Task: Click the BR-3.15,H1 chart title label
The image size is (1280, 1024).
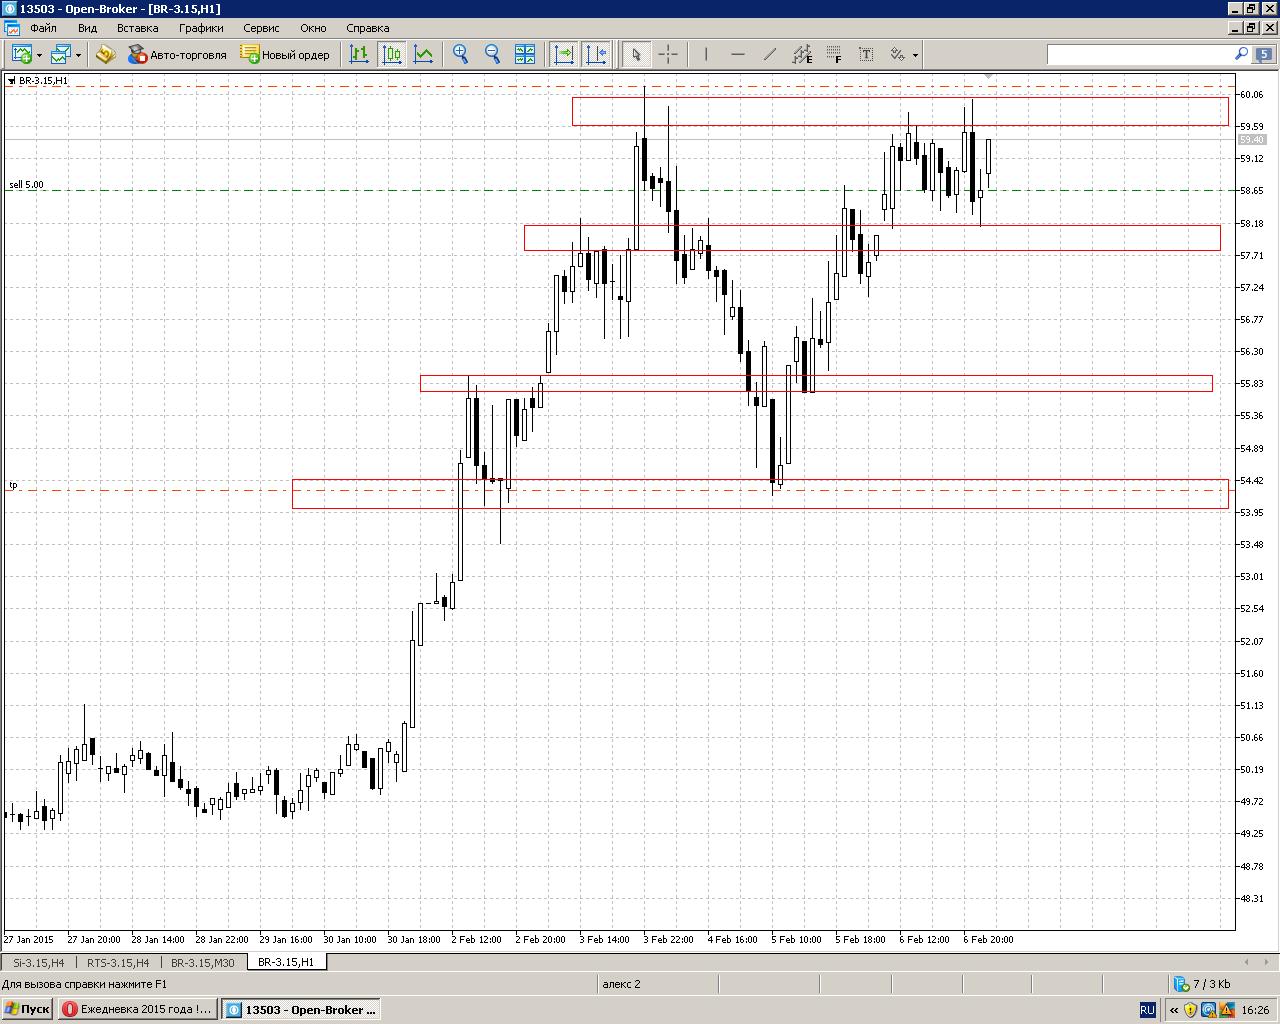Action: click(43, 80)
